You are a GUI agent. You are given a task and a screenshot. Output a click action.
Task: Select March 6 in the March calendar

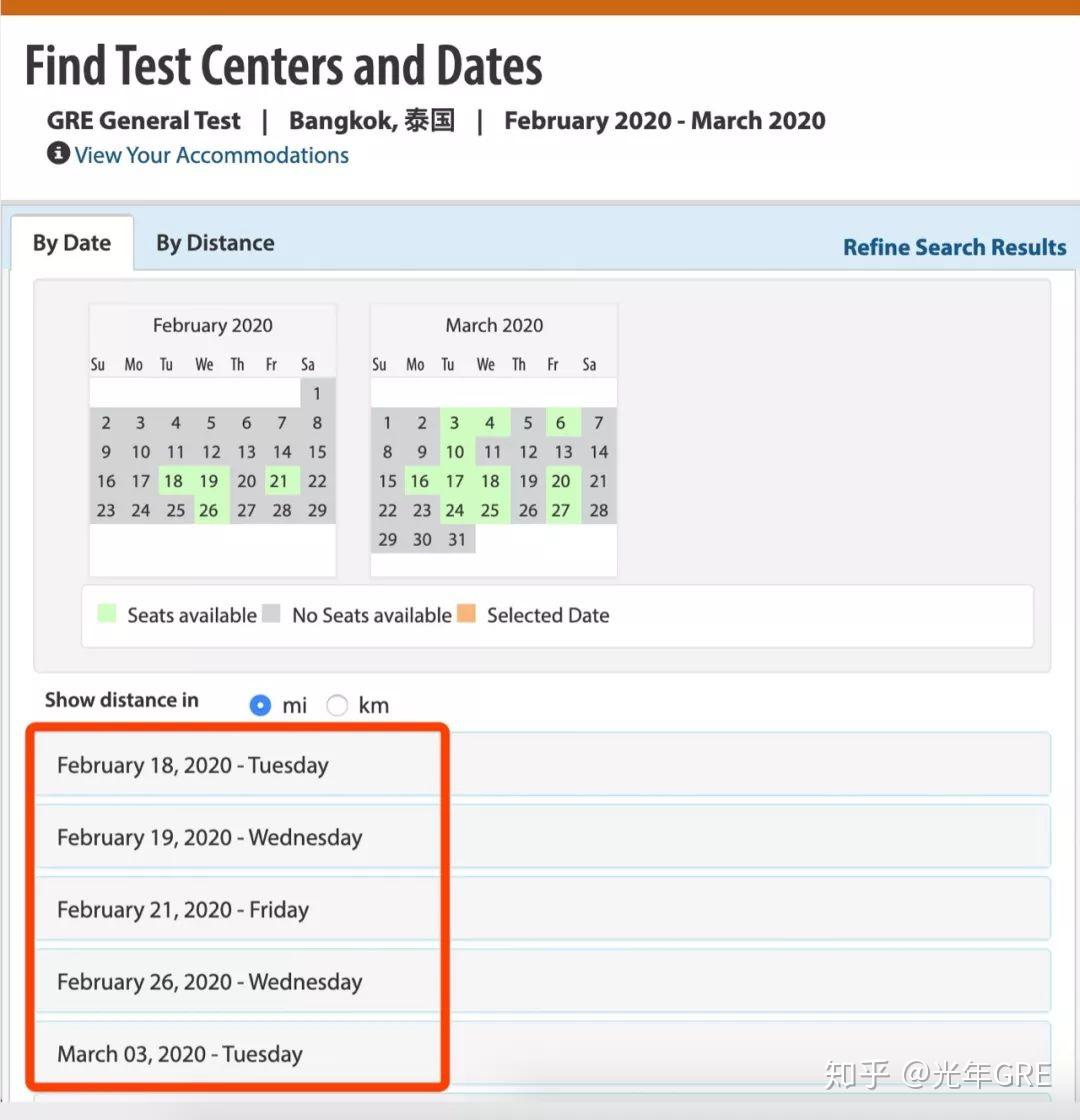tap(561, 423)
